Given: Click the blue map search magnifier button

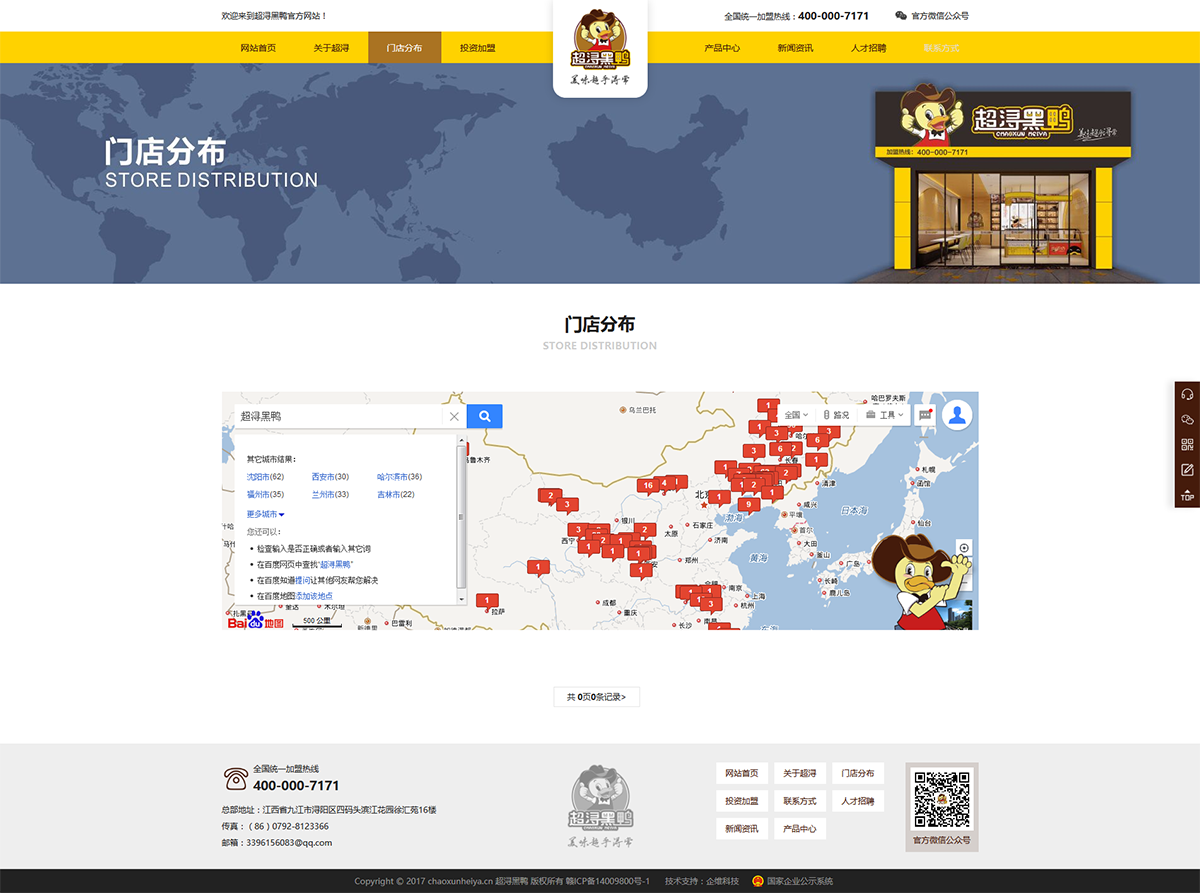Looking at the screenshot, I should [484, 416].
